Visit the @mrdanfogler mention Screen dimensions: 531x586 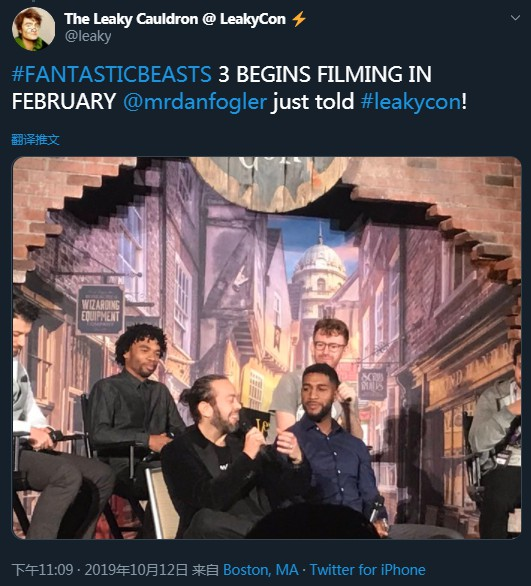coord(195,102)
